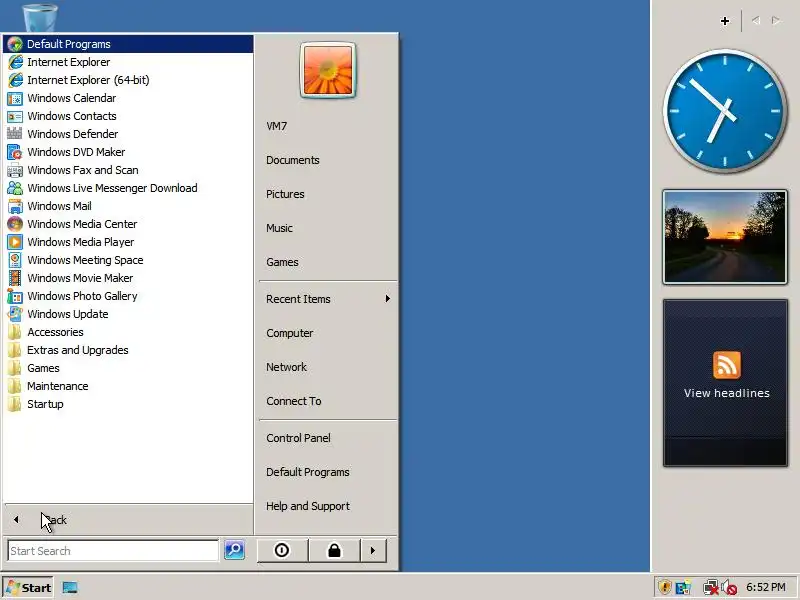Open Windows Calendar
Image resolution: width=800 pixels, height=600 pixels.
(128, 98)
